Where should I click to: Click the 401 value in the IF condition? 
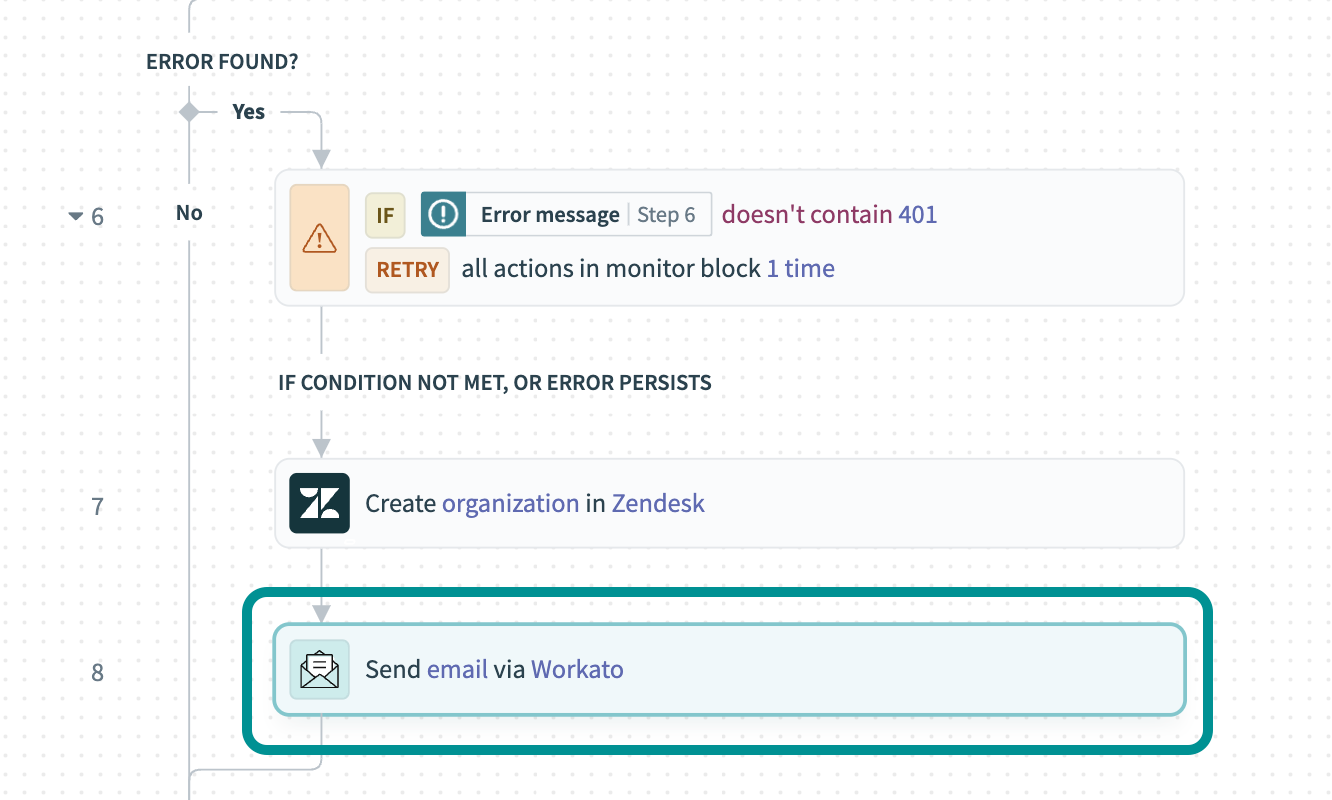pyautogui.click(x=921, y=214)
